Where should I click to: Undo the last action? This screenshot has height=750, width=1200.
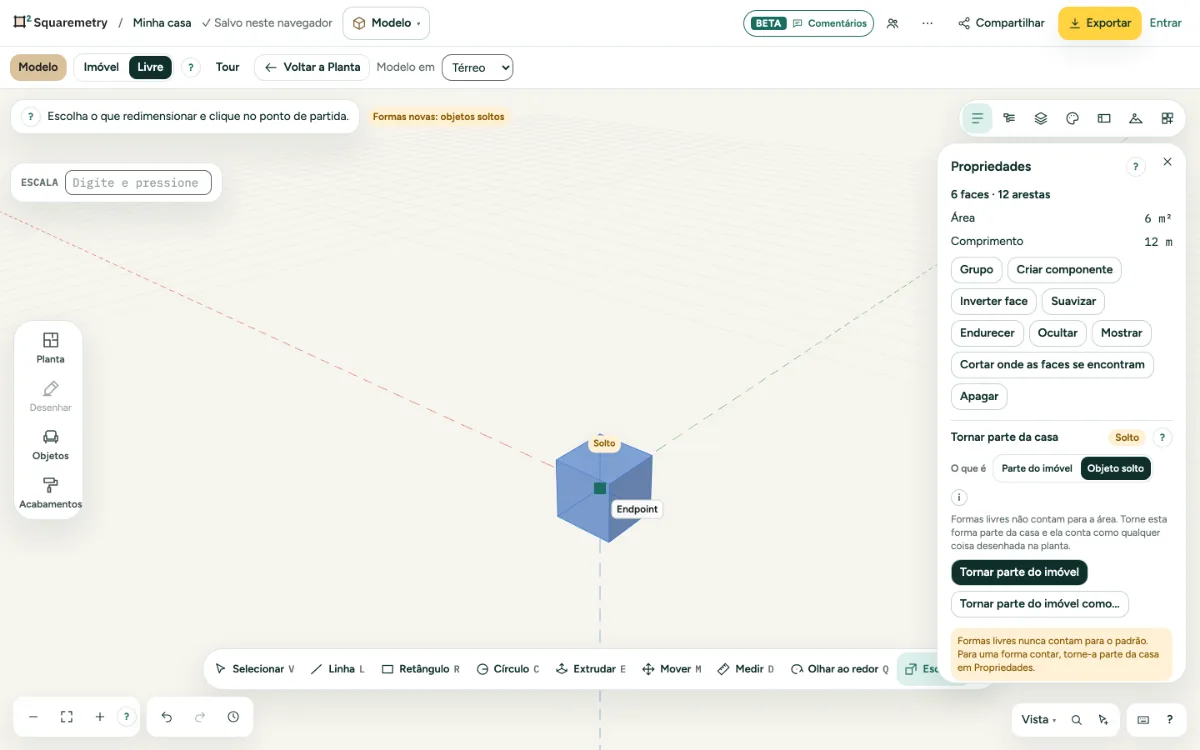point(167,717)
